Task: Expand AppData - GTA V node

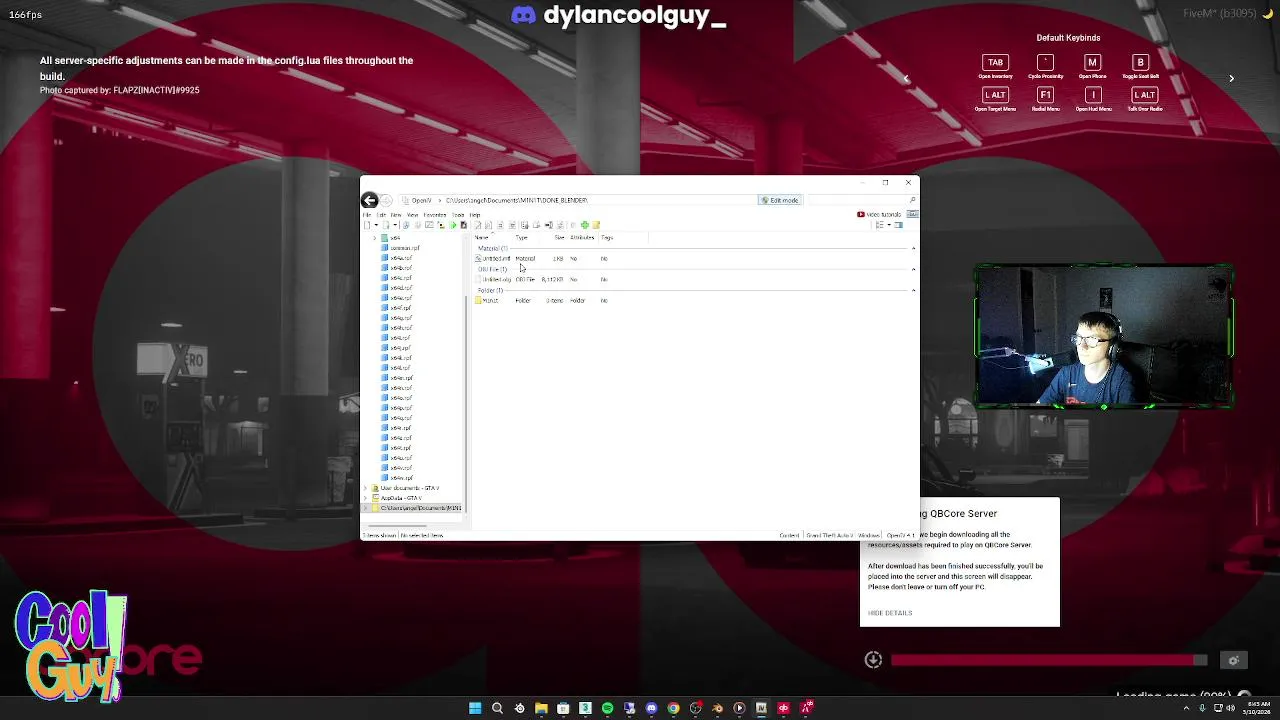Action: click(365, 498)
